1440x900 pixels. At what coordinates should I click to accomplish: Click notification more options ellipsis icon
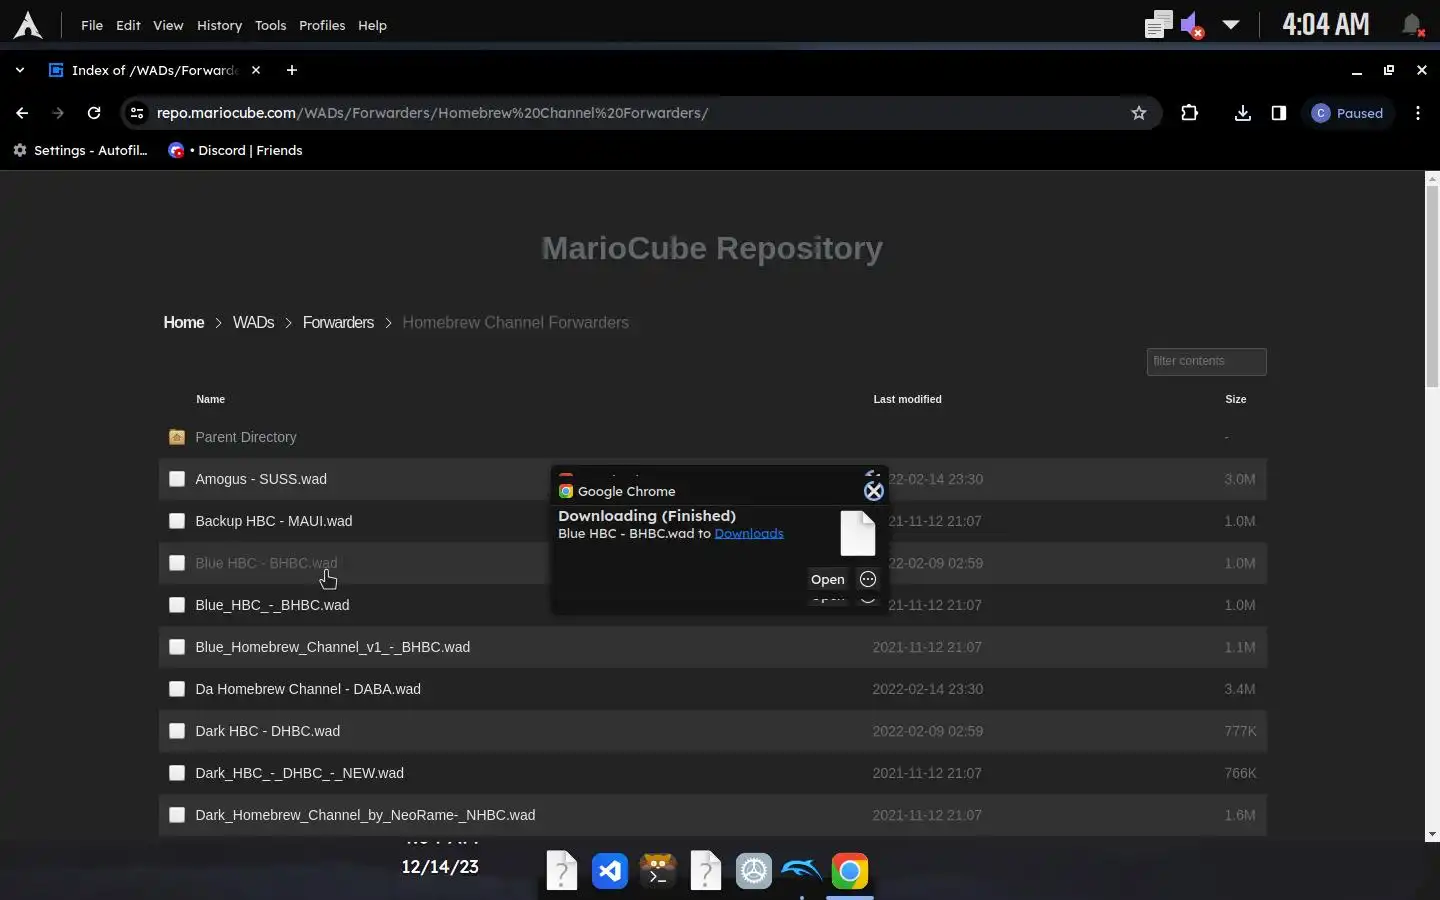point(868,579)
